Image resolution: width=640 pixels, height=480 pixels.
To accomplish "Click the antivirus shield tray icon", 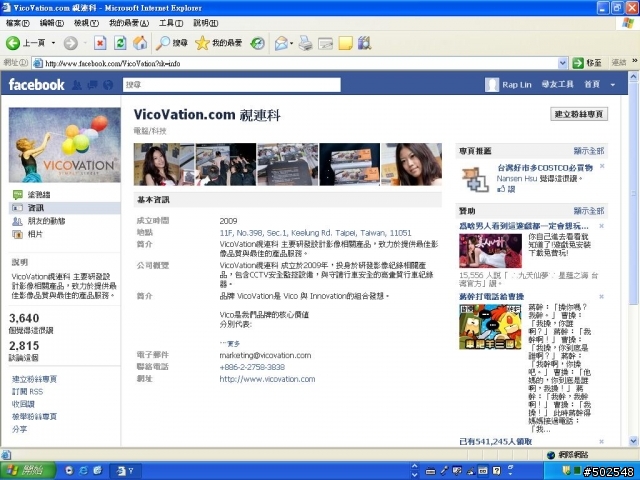I will [566, 471].
